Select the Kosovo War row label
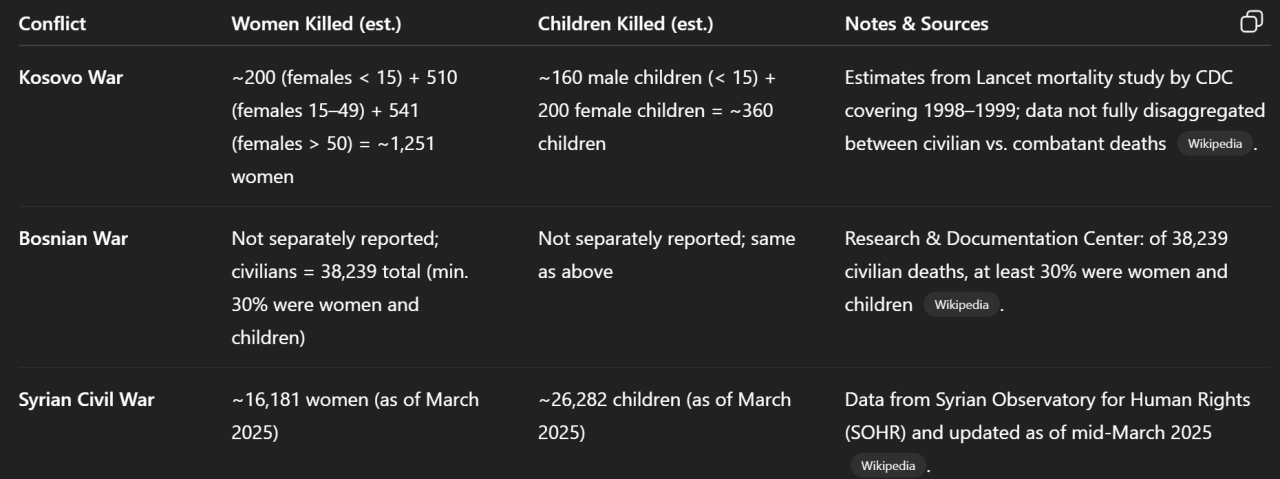Image resolution: width=1280 pixels, height=479 pixels. [x=71, y=78]
